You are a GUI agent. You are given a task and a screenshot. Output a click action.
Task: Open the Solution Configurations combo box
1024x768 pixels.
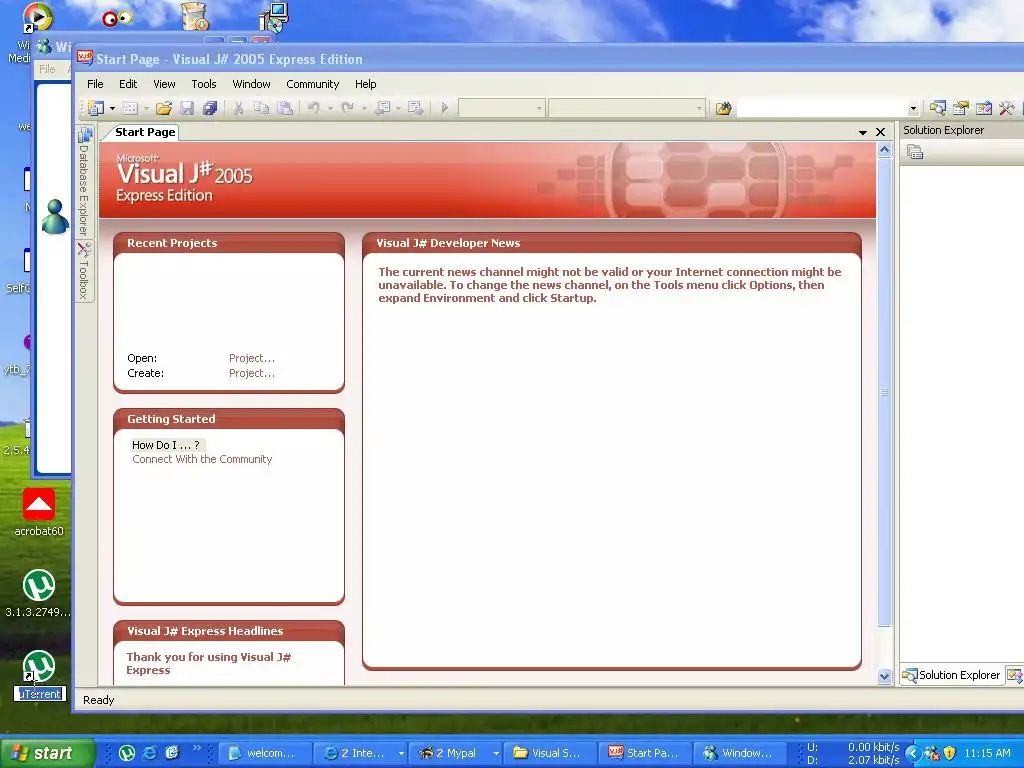[502, 108]
